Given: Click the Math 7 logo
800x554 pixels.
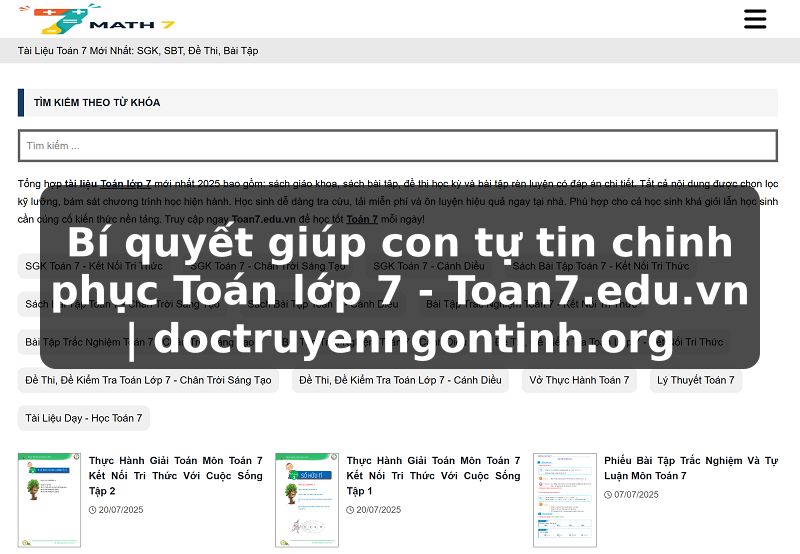Looking at the screenshot, I should 97,19.
